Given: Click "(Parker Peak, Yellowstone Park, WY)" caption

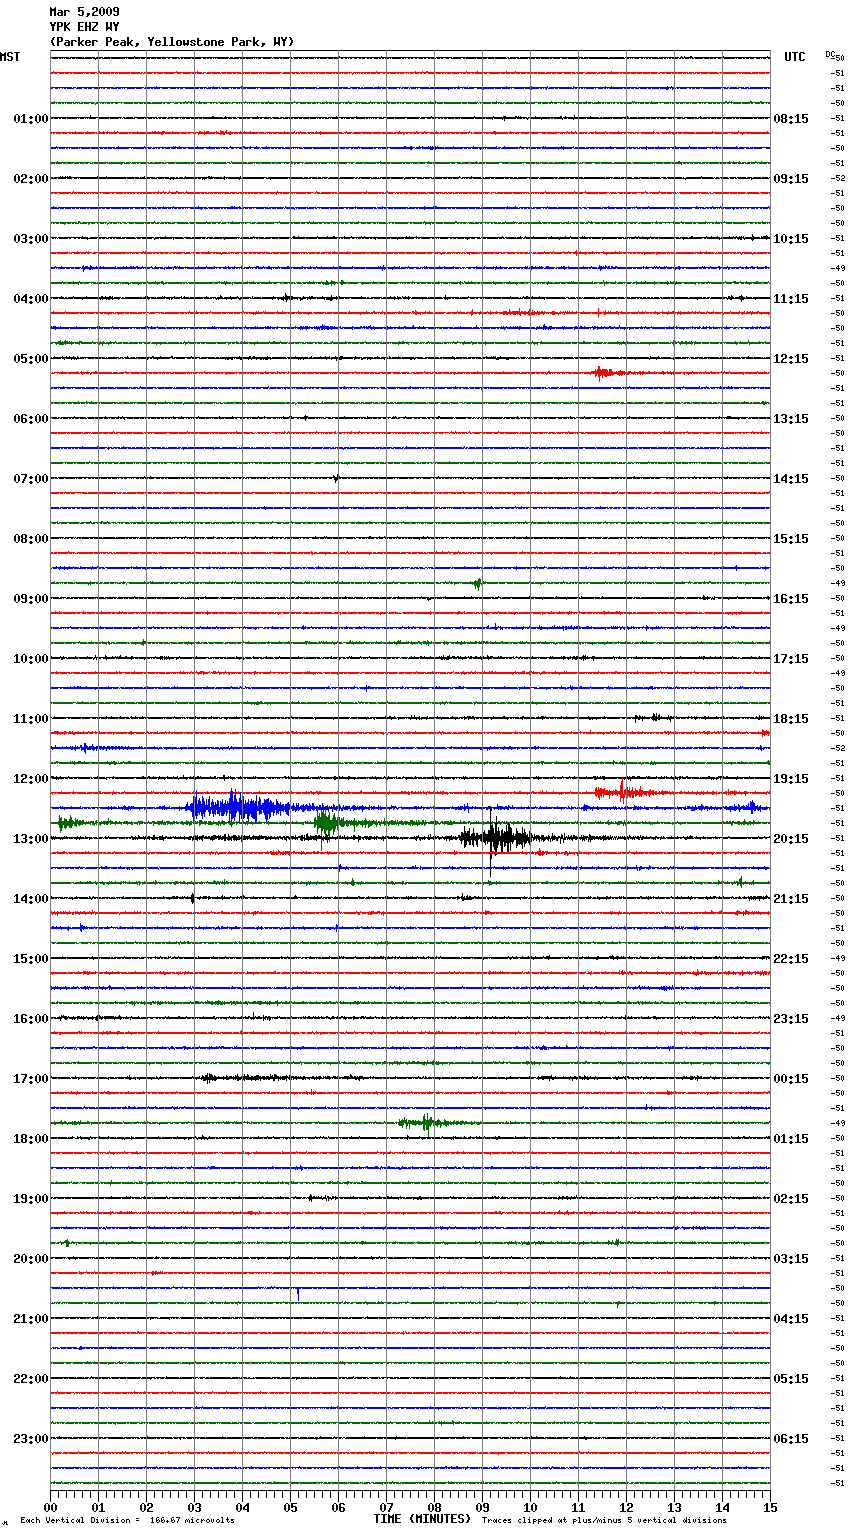Looking at the screenshot, I should point(172,42).
